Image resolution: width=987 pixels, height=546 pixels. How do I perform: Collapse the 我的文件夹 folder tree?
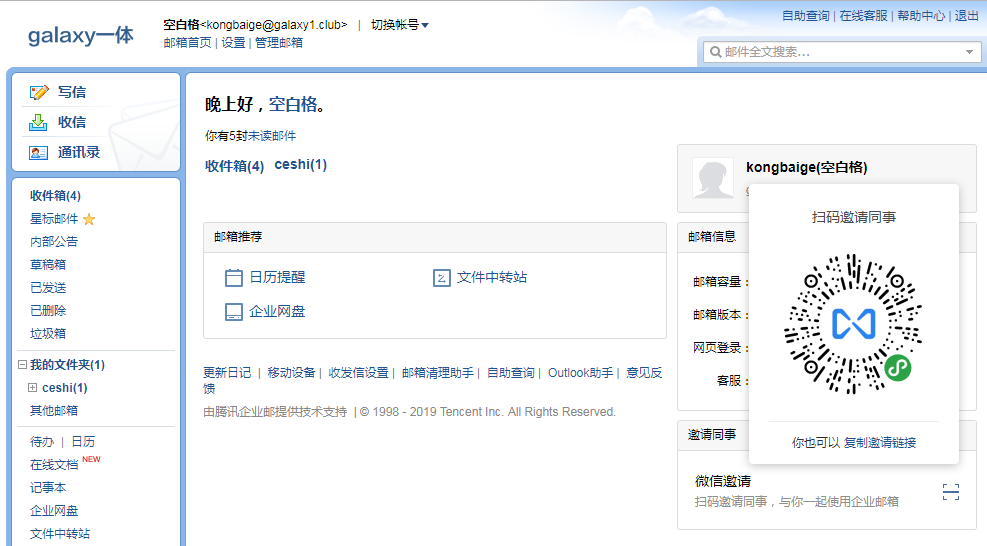(22, 365)
